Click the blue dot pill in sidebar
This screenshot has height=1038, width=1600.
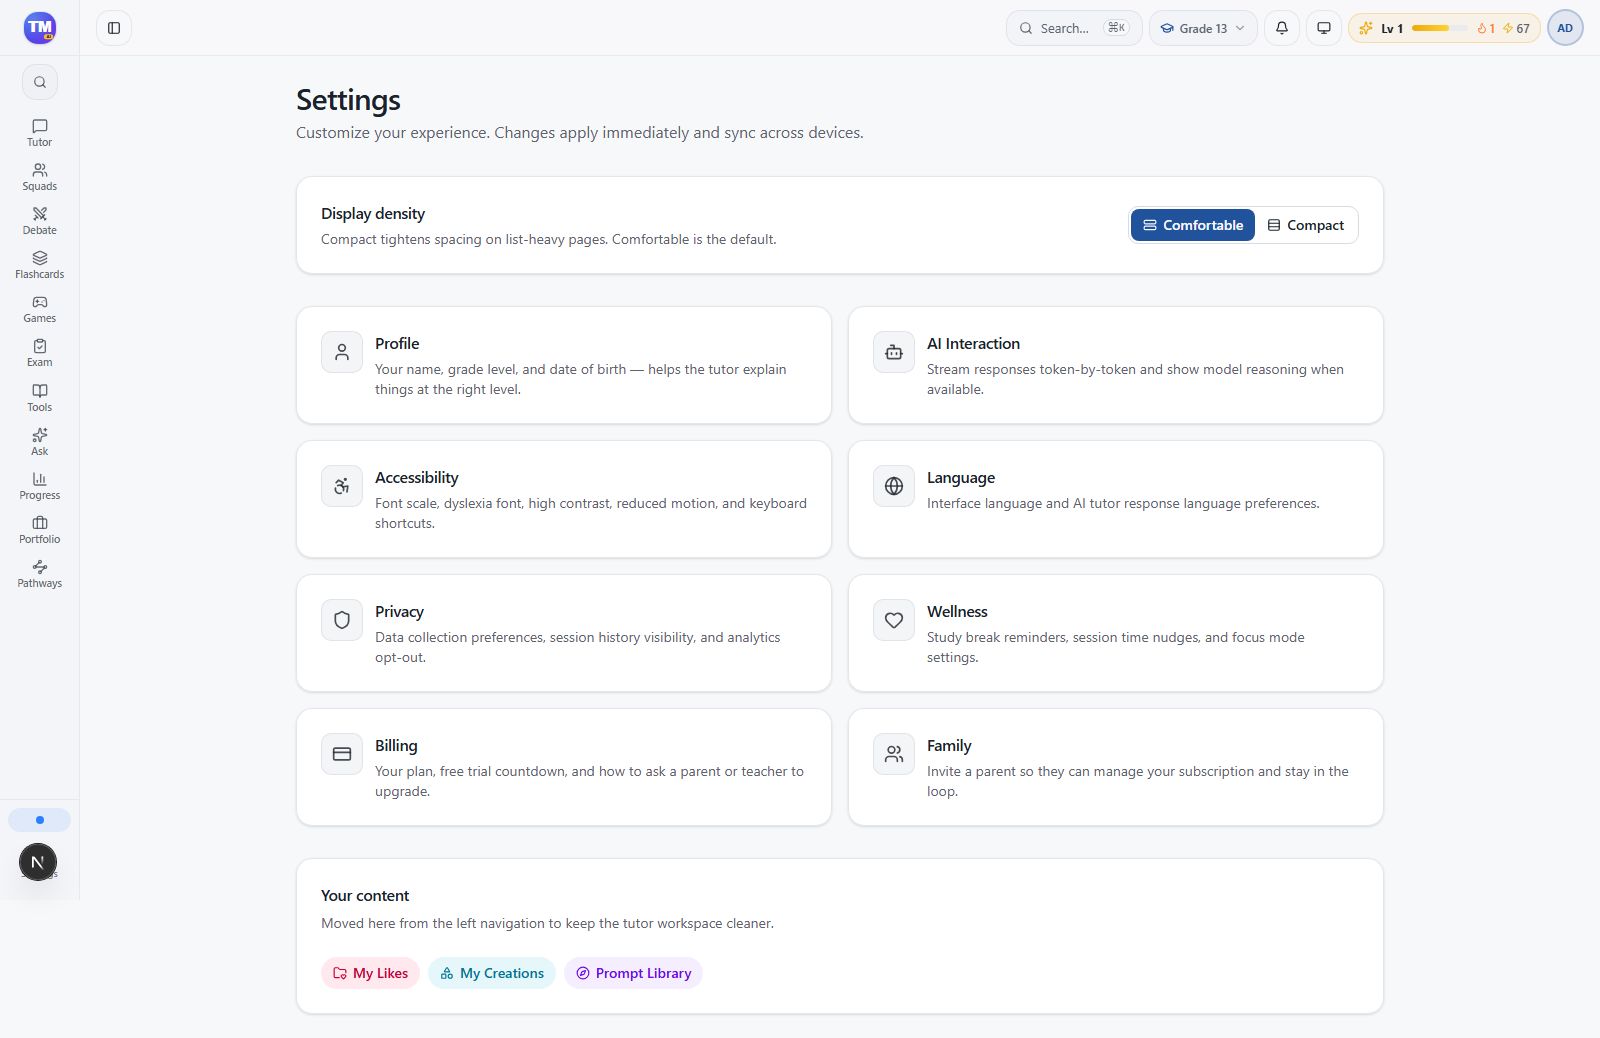pos(40,820)
